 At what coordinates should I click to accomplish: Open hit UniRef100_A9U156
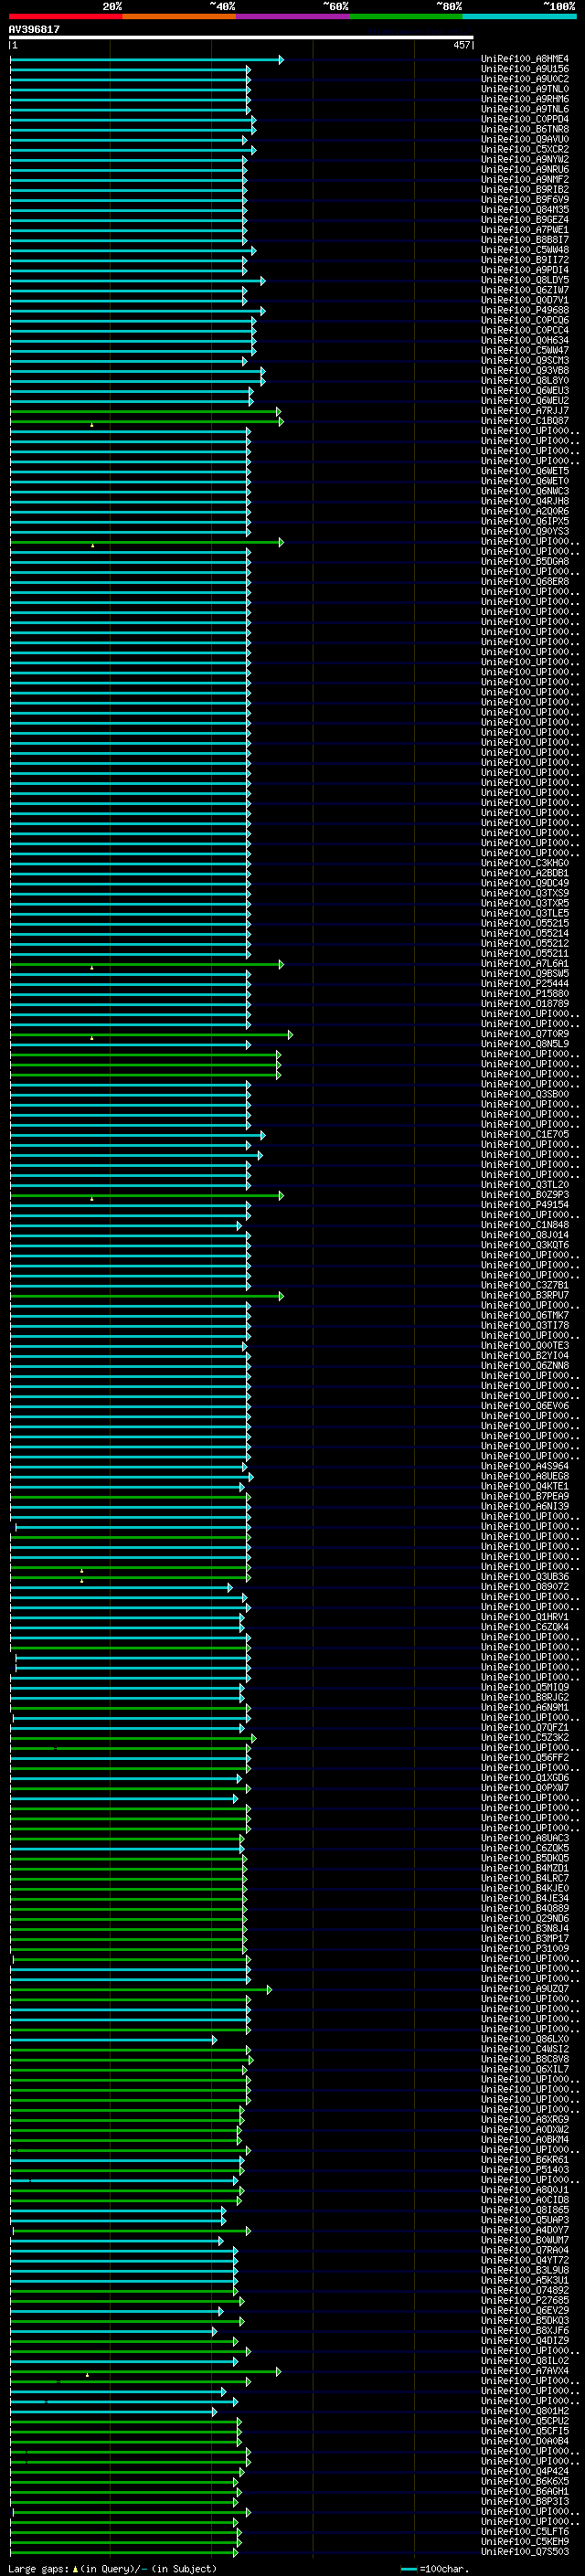(x=524, y=69)
